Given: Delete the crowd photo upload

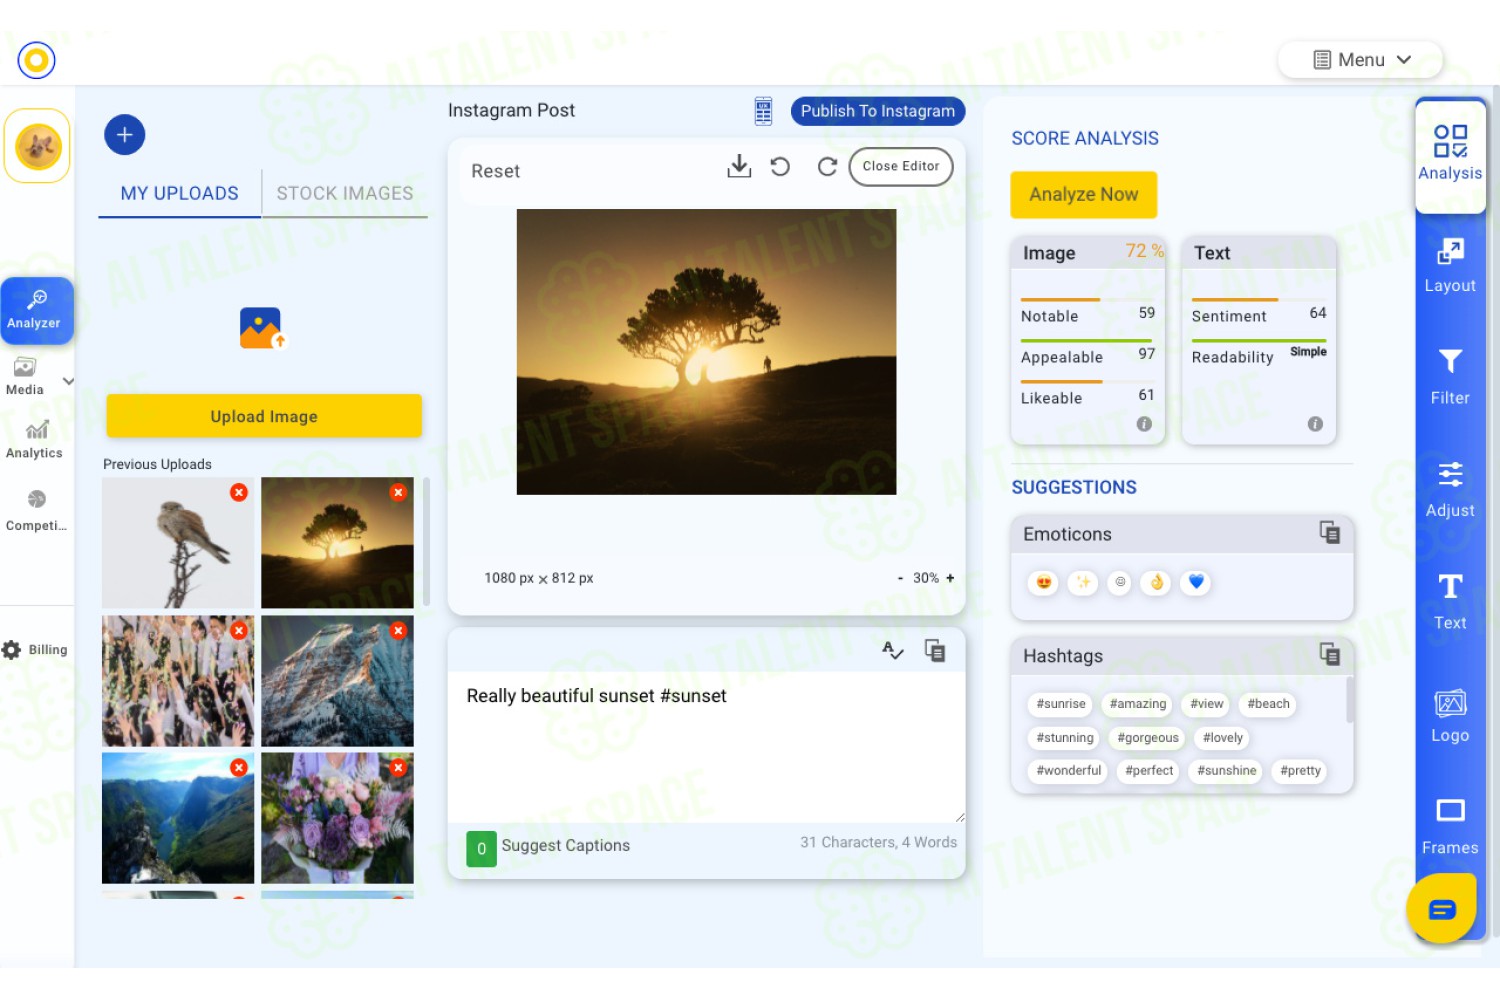Looking at the screenshot, I should 239,630.
